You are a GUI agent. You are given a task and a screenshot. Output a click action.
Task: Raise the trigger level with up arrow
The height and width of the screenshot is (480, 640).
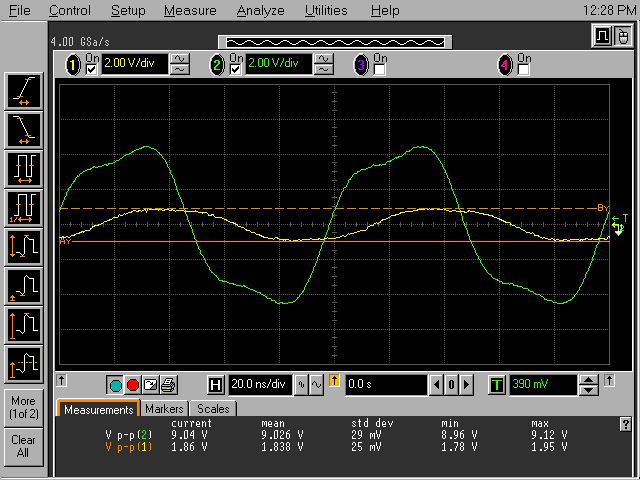589,380
